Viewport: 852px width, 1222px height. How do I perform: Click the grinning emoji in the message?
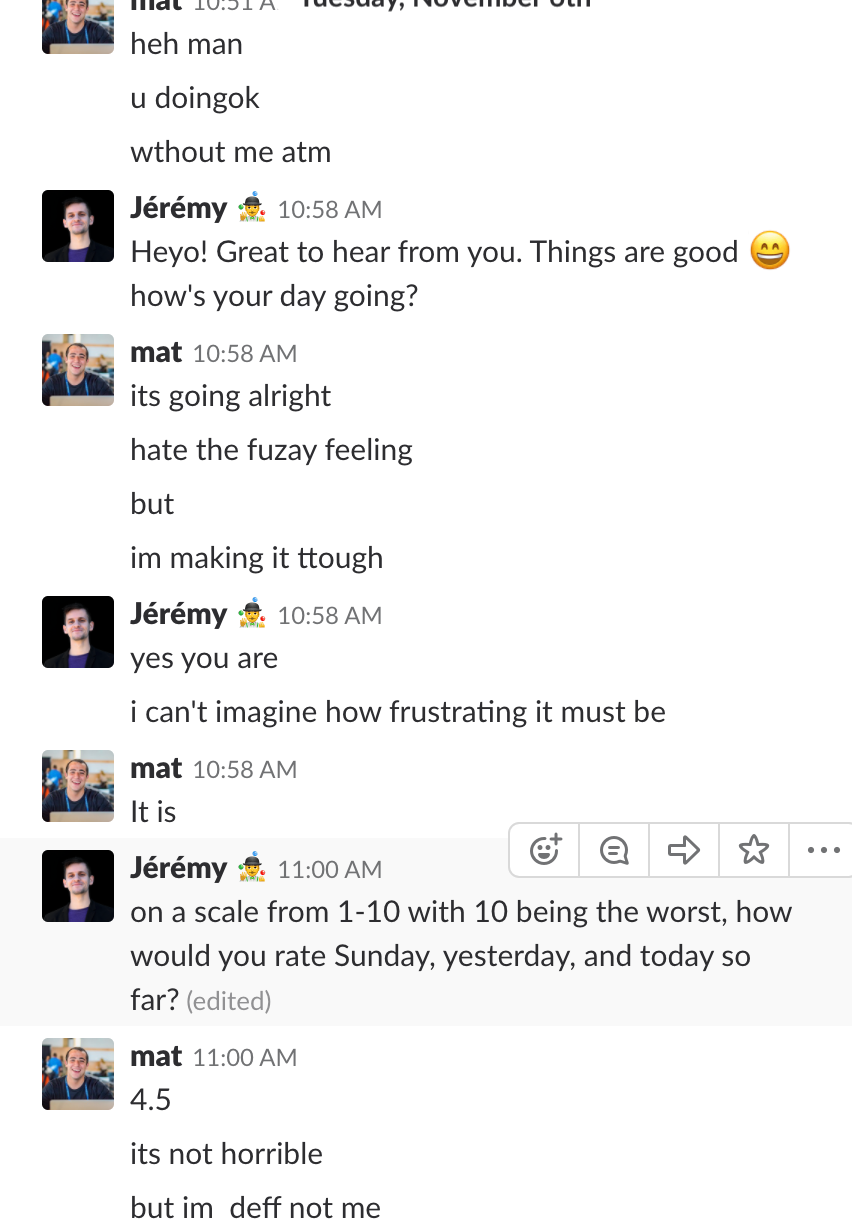(x=769, y=251)
